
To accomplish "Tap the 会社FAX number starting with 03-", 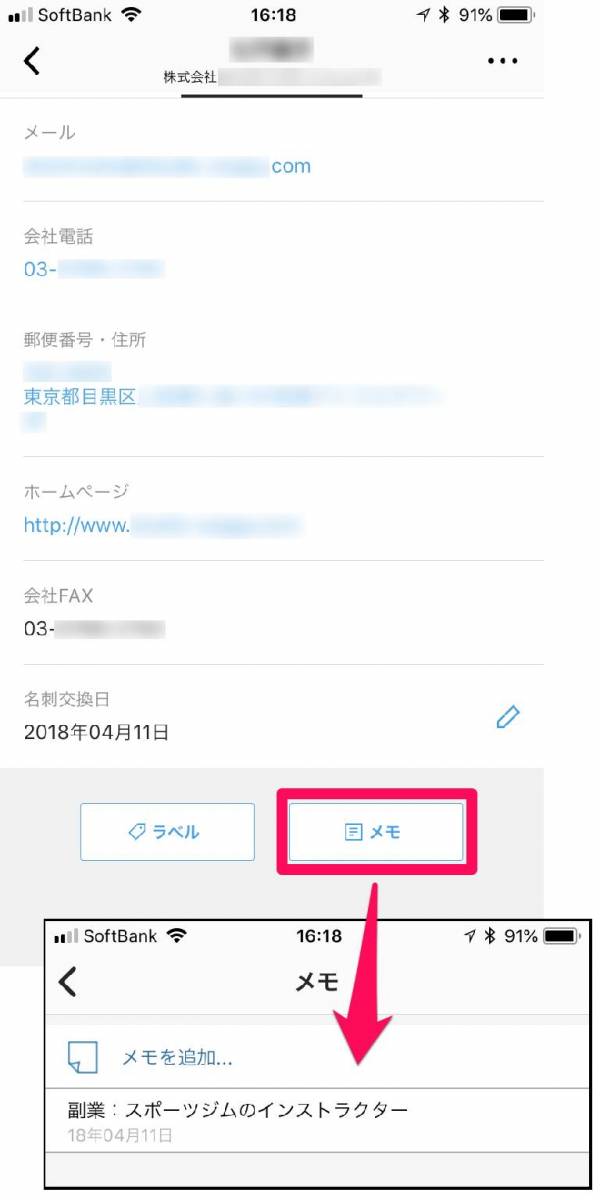I will pyautogui.click(x=94, y=629).
